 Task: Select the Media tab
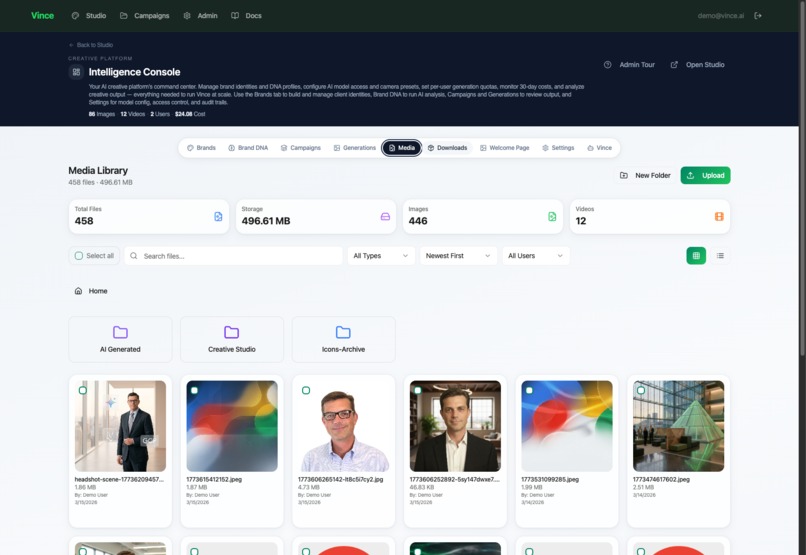[x=401, y=148]
